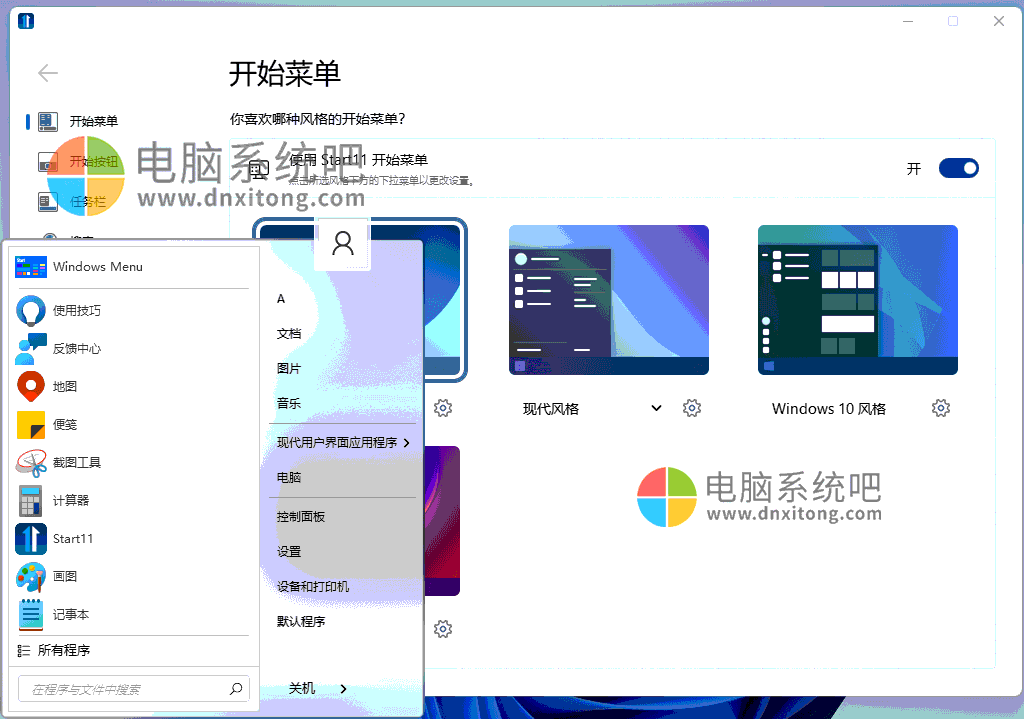Screen dimensions: 1024x719
Task: Go back using the left arrow
Action: [x=48, y=72]
